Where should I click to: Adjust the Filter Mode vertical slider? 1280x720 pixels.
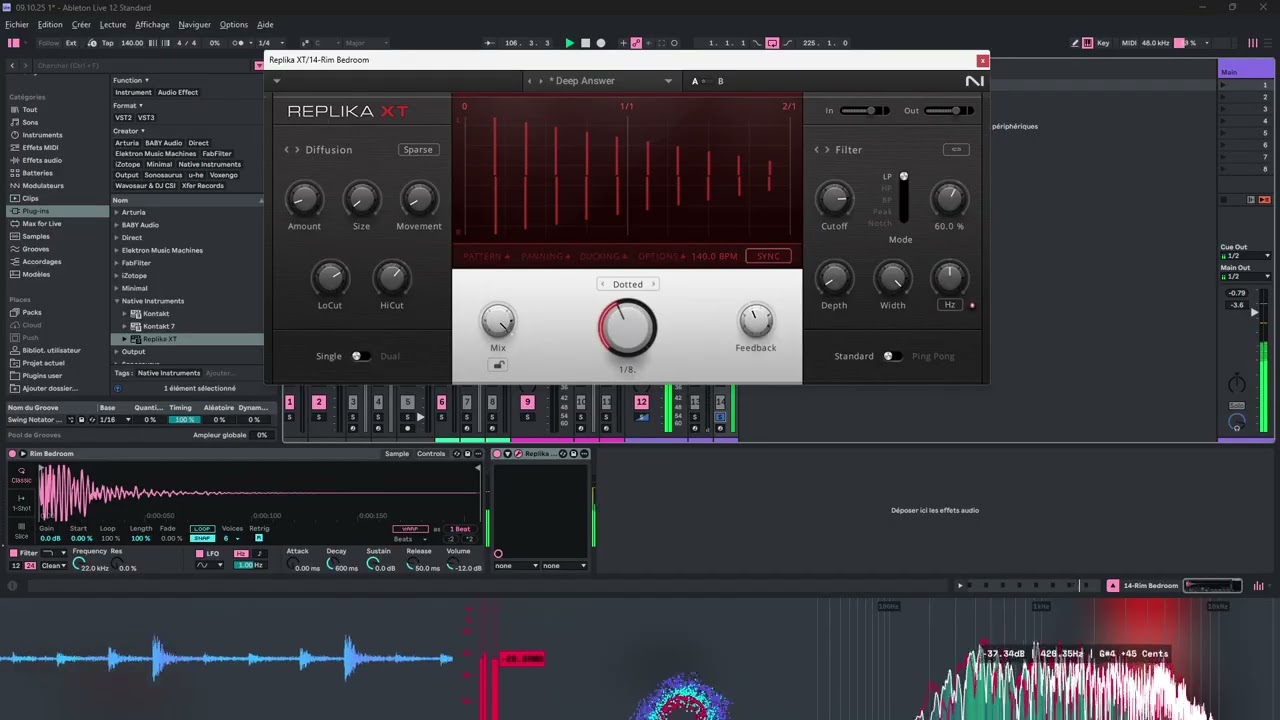click(904, 198)
